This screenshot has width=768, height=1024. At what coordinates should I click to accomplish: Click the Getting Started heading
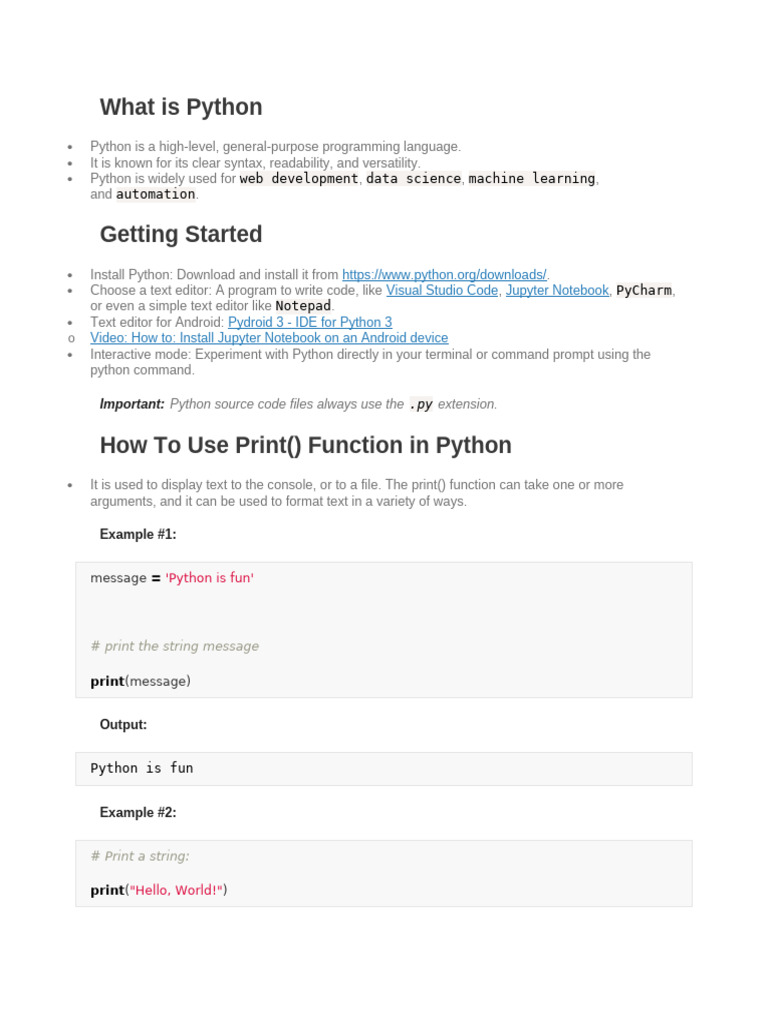pyautogui.click(x=181, y=234)
